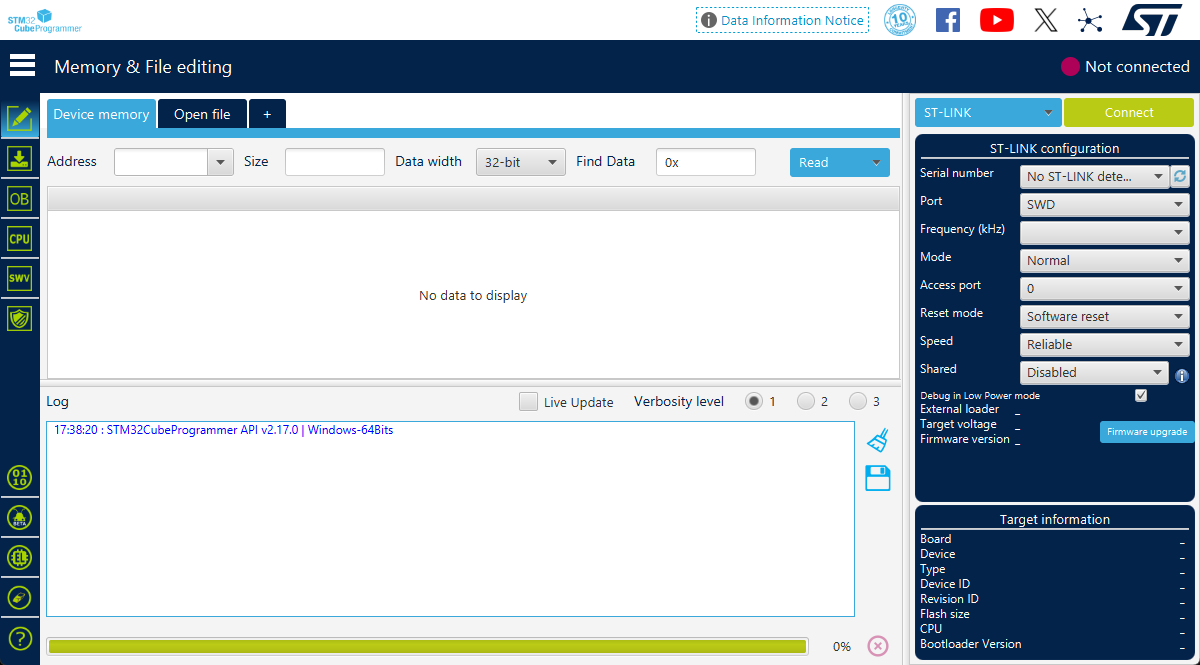The image size is (1200, 665).
Task: Focus the Size input field
Action: pos(335,162)
